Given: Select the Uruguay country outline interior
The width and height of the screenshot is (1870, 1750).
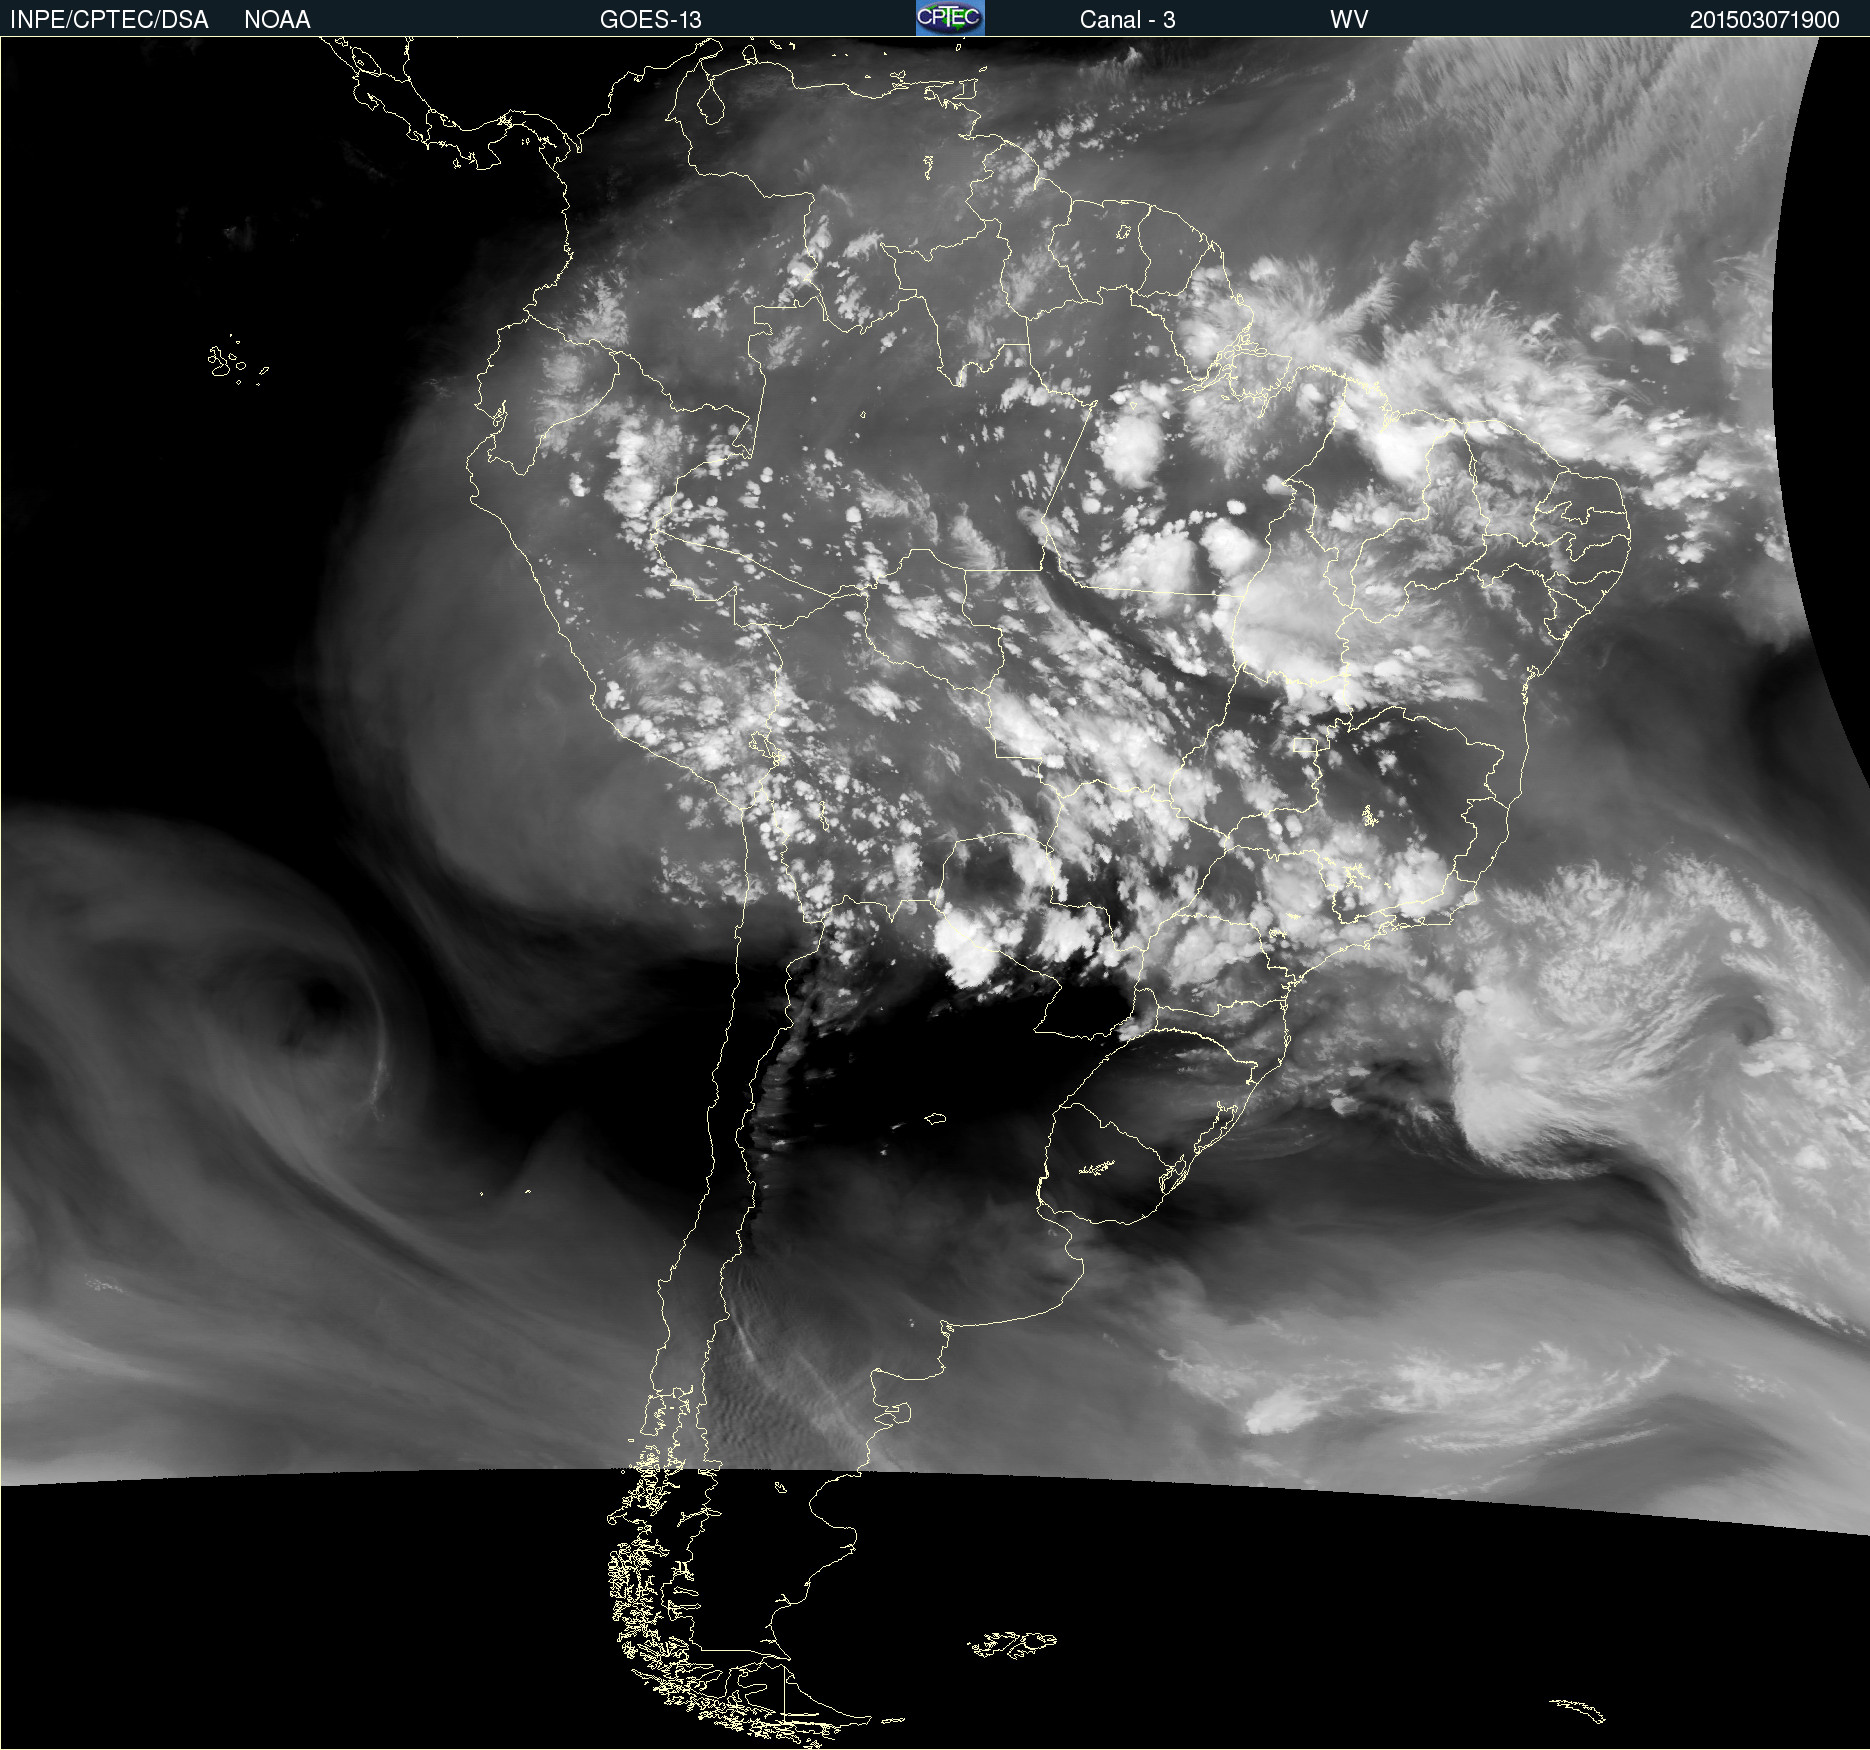Looking at the screenshot, I should pos(1110,1160).
